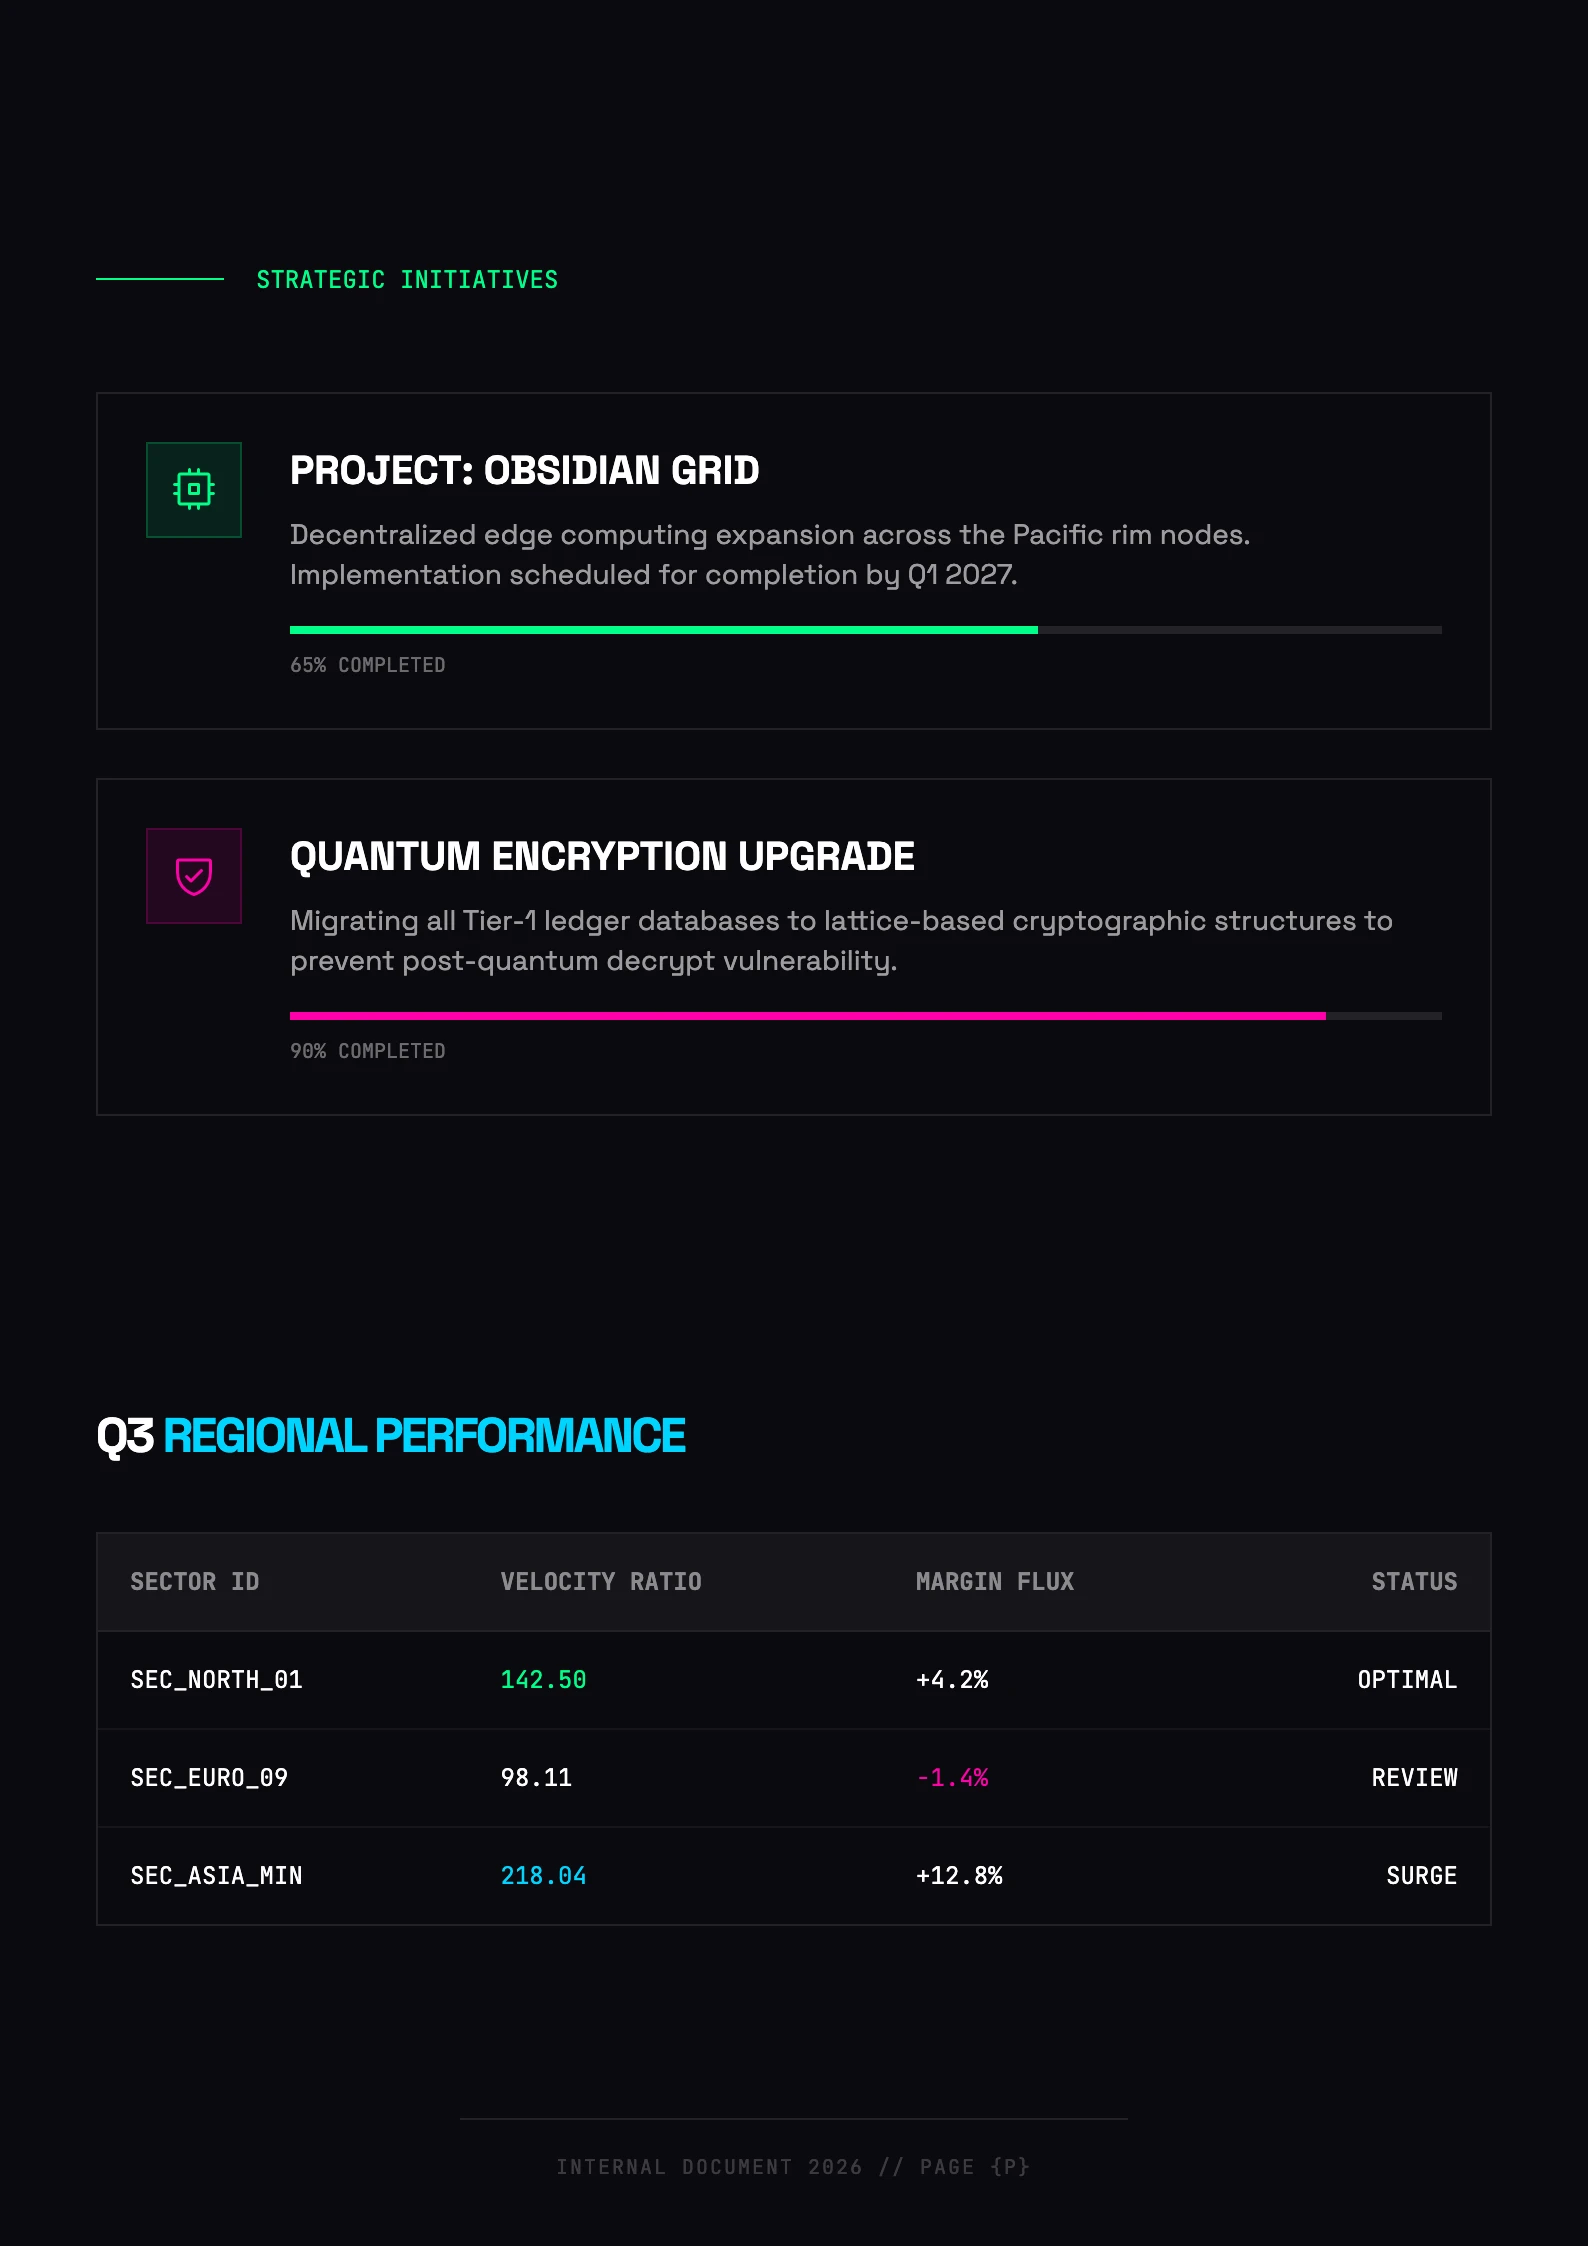
Task: Click the -1.4% margin flux value
Action: (x=952, y=1778)
